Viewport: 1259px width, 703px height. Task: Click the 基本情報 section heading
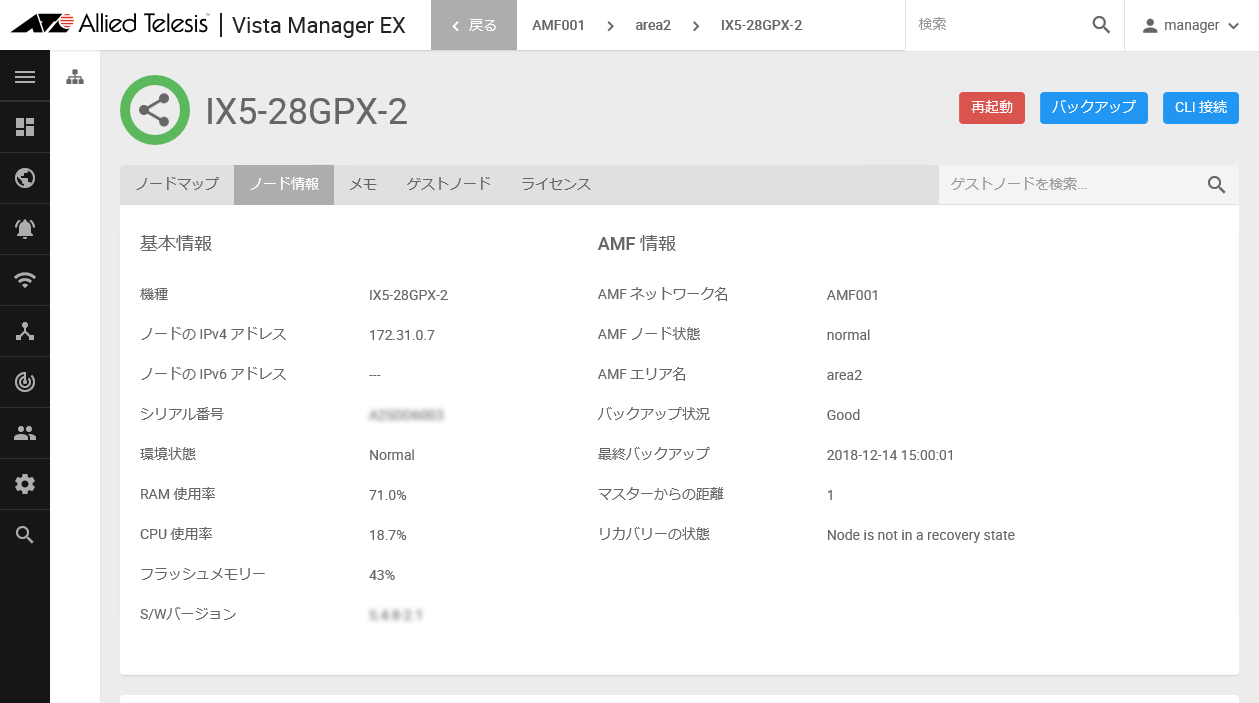coord(176,243)
